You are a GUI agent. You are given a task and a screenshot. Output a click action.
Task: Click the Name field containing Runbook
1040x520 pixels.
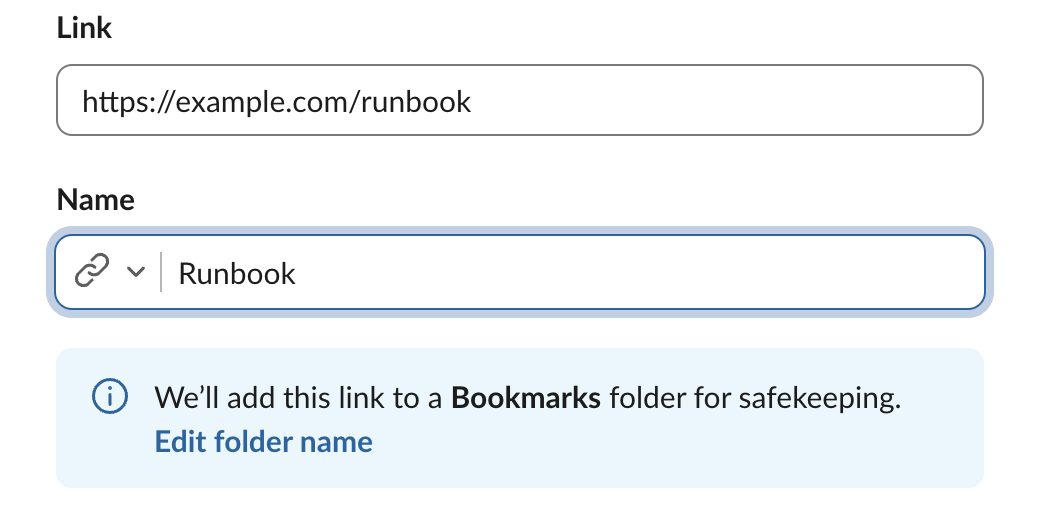pos(519,272)
